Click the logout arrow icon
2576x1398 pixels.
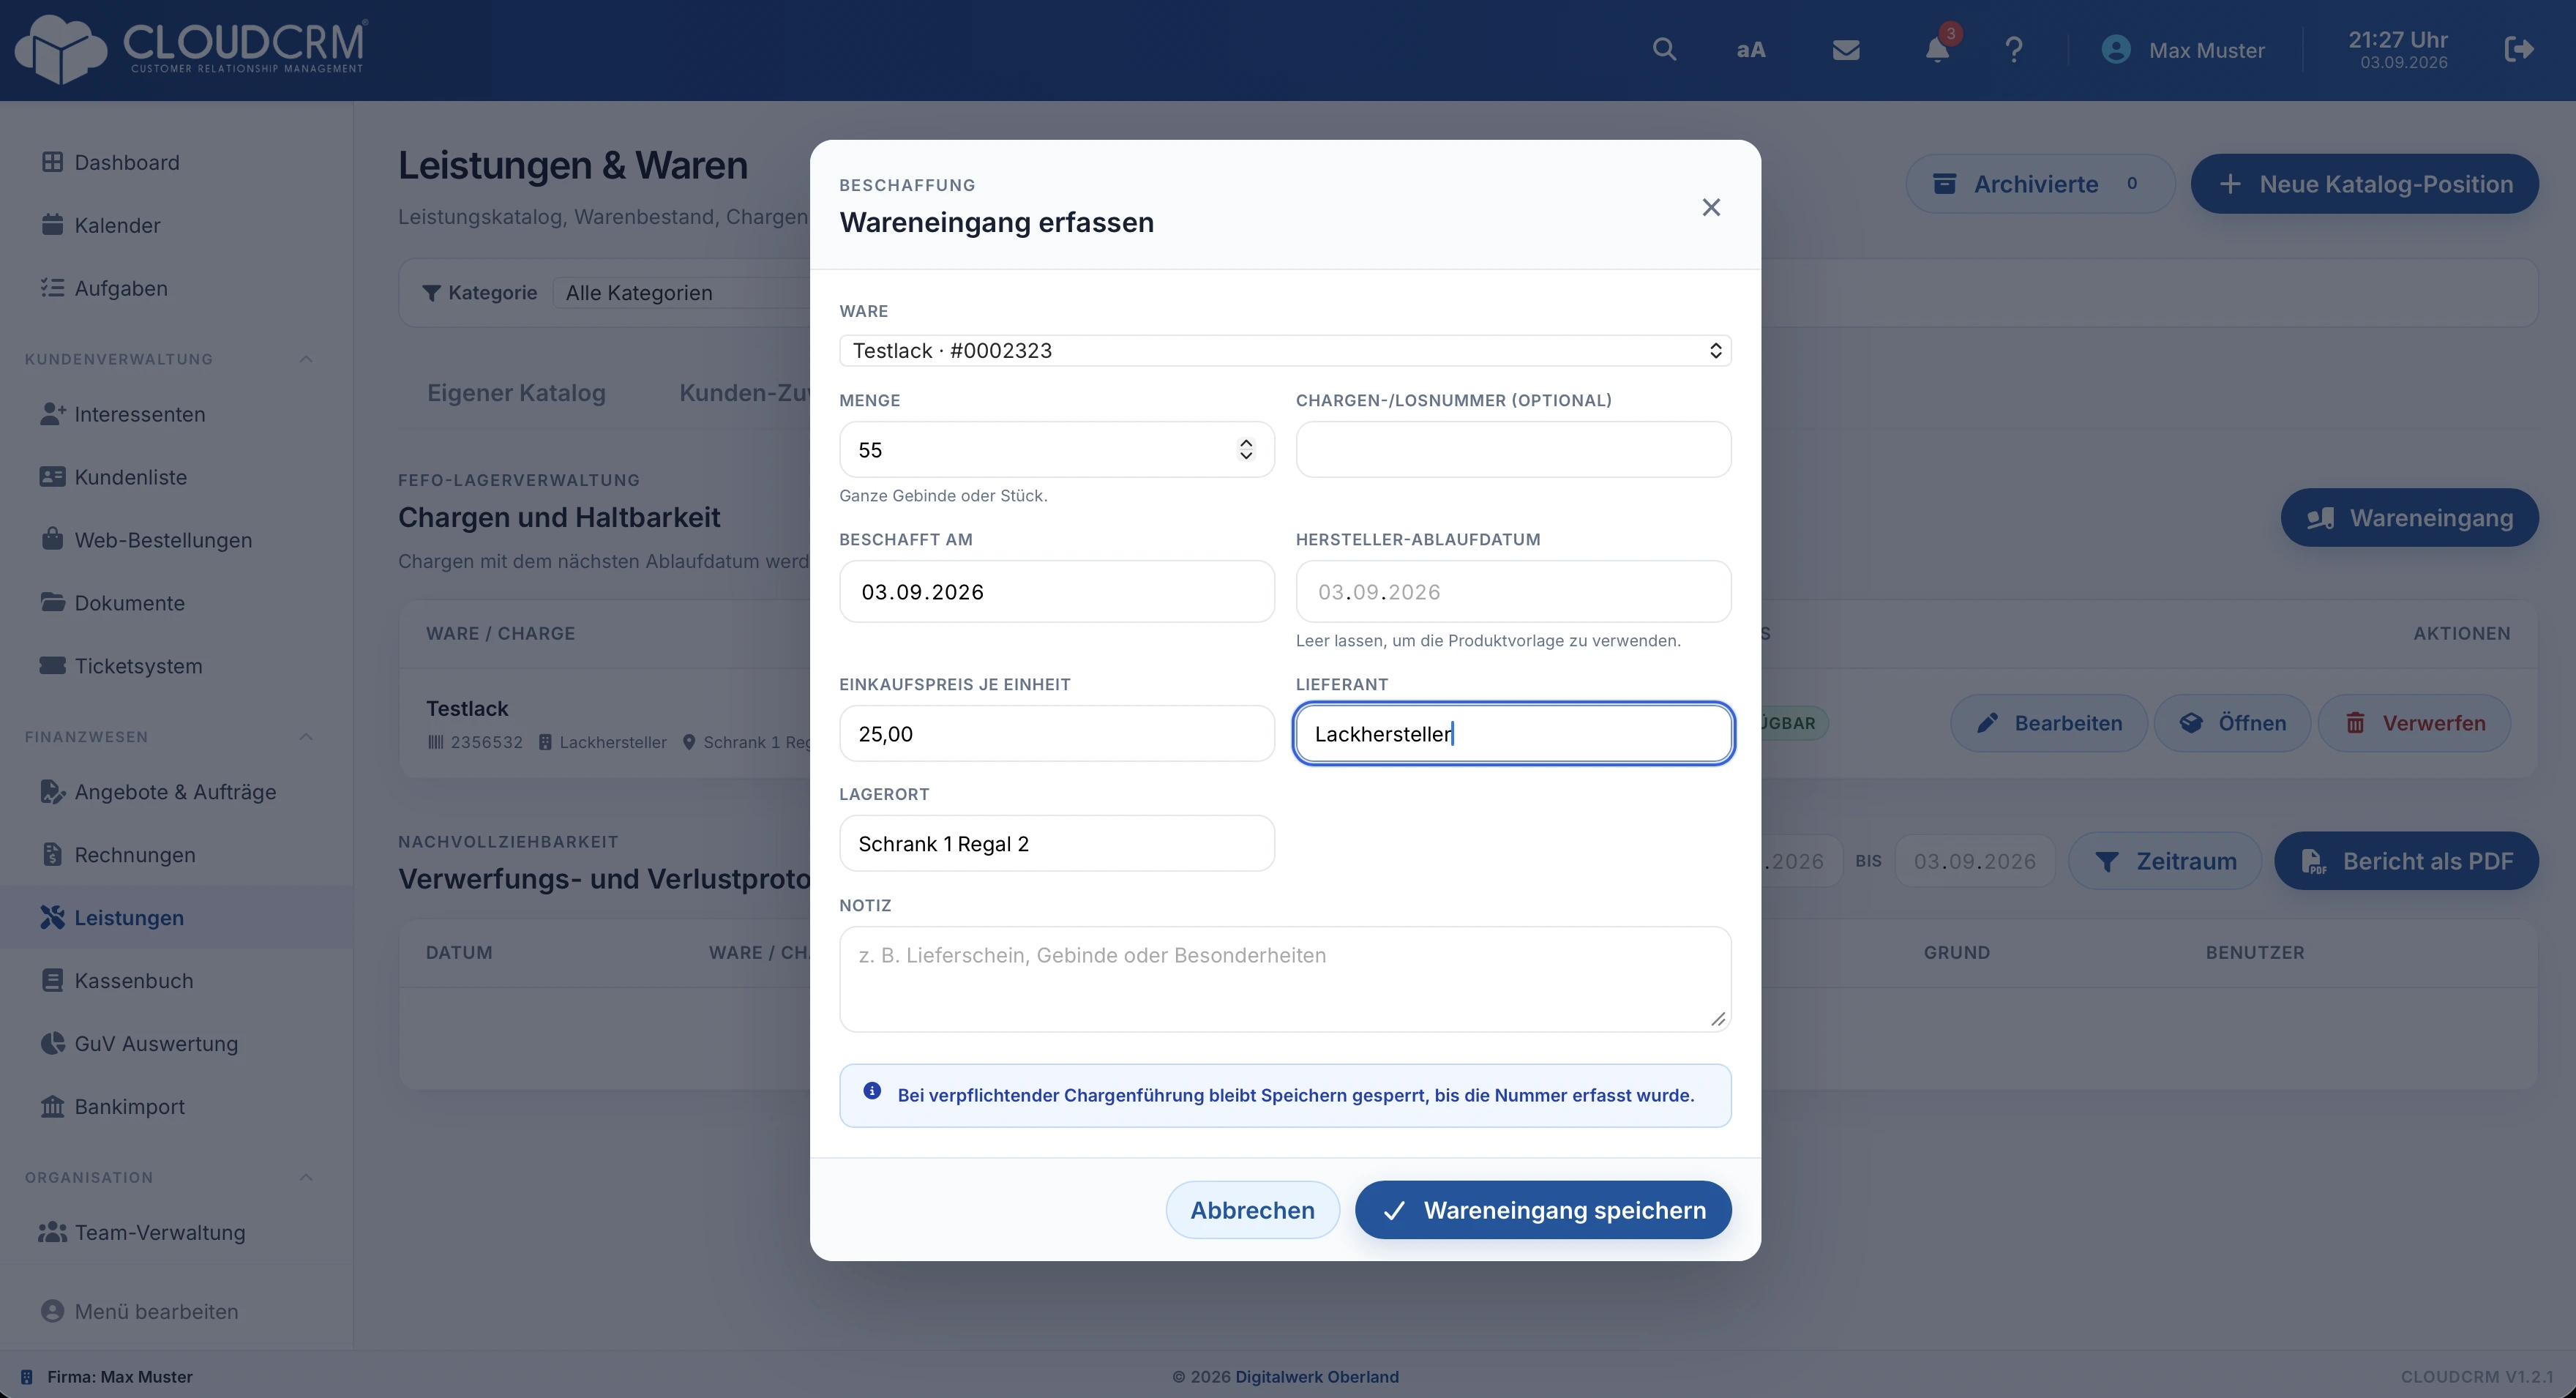coord(2519,49)
